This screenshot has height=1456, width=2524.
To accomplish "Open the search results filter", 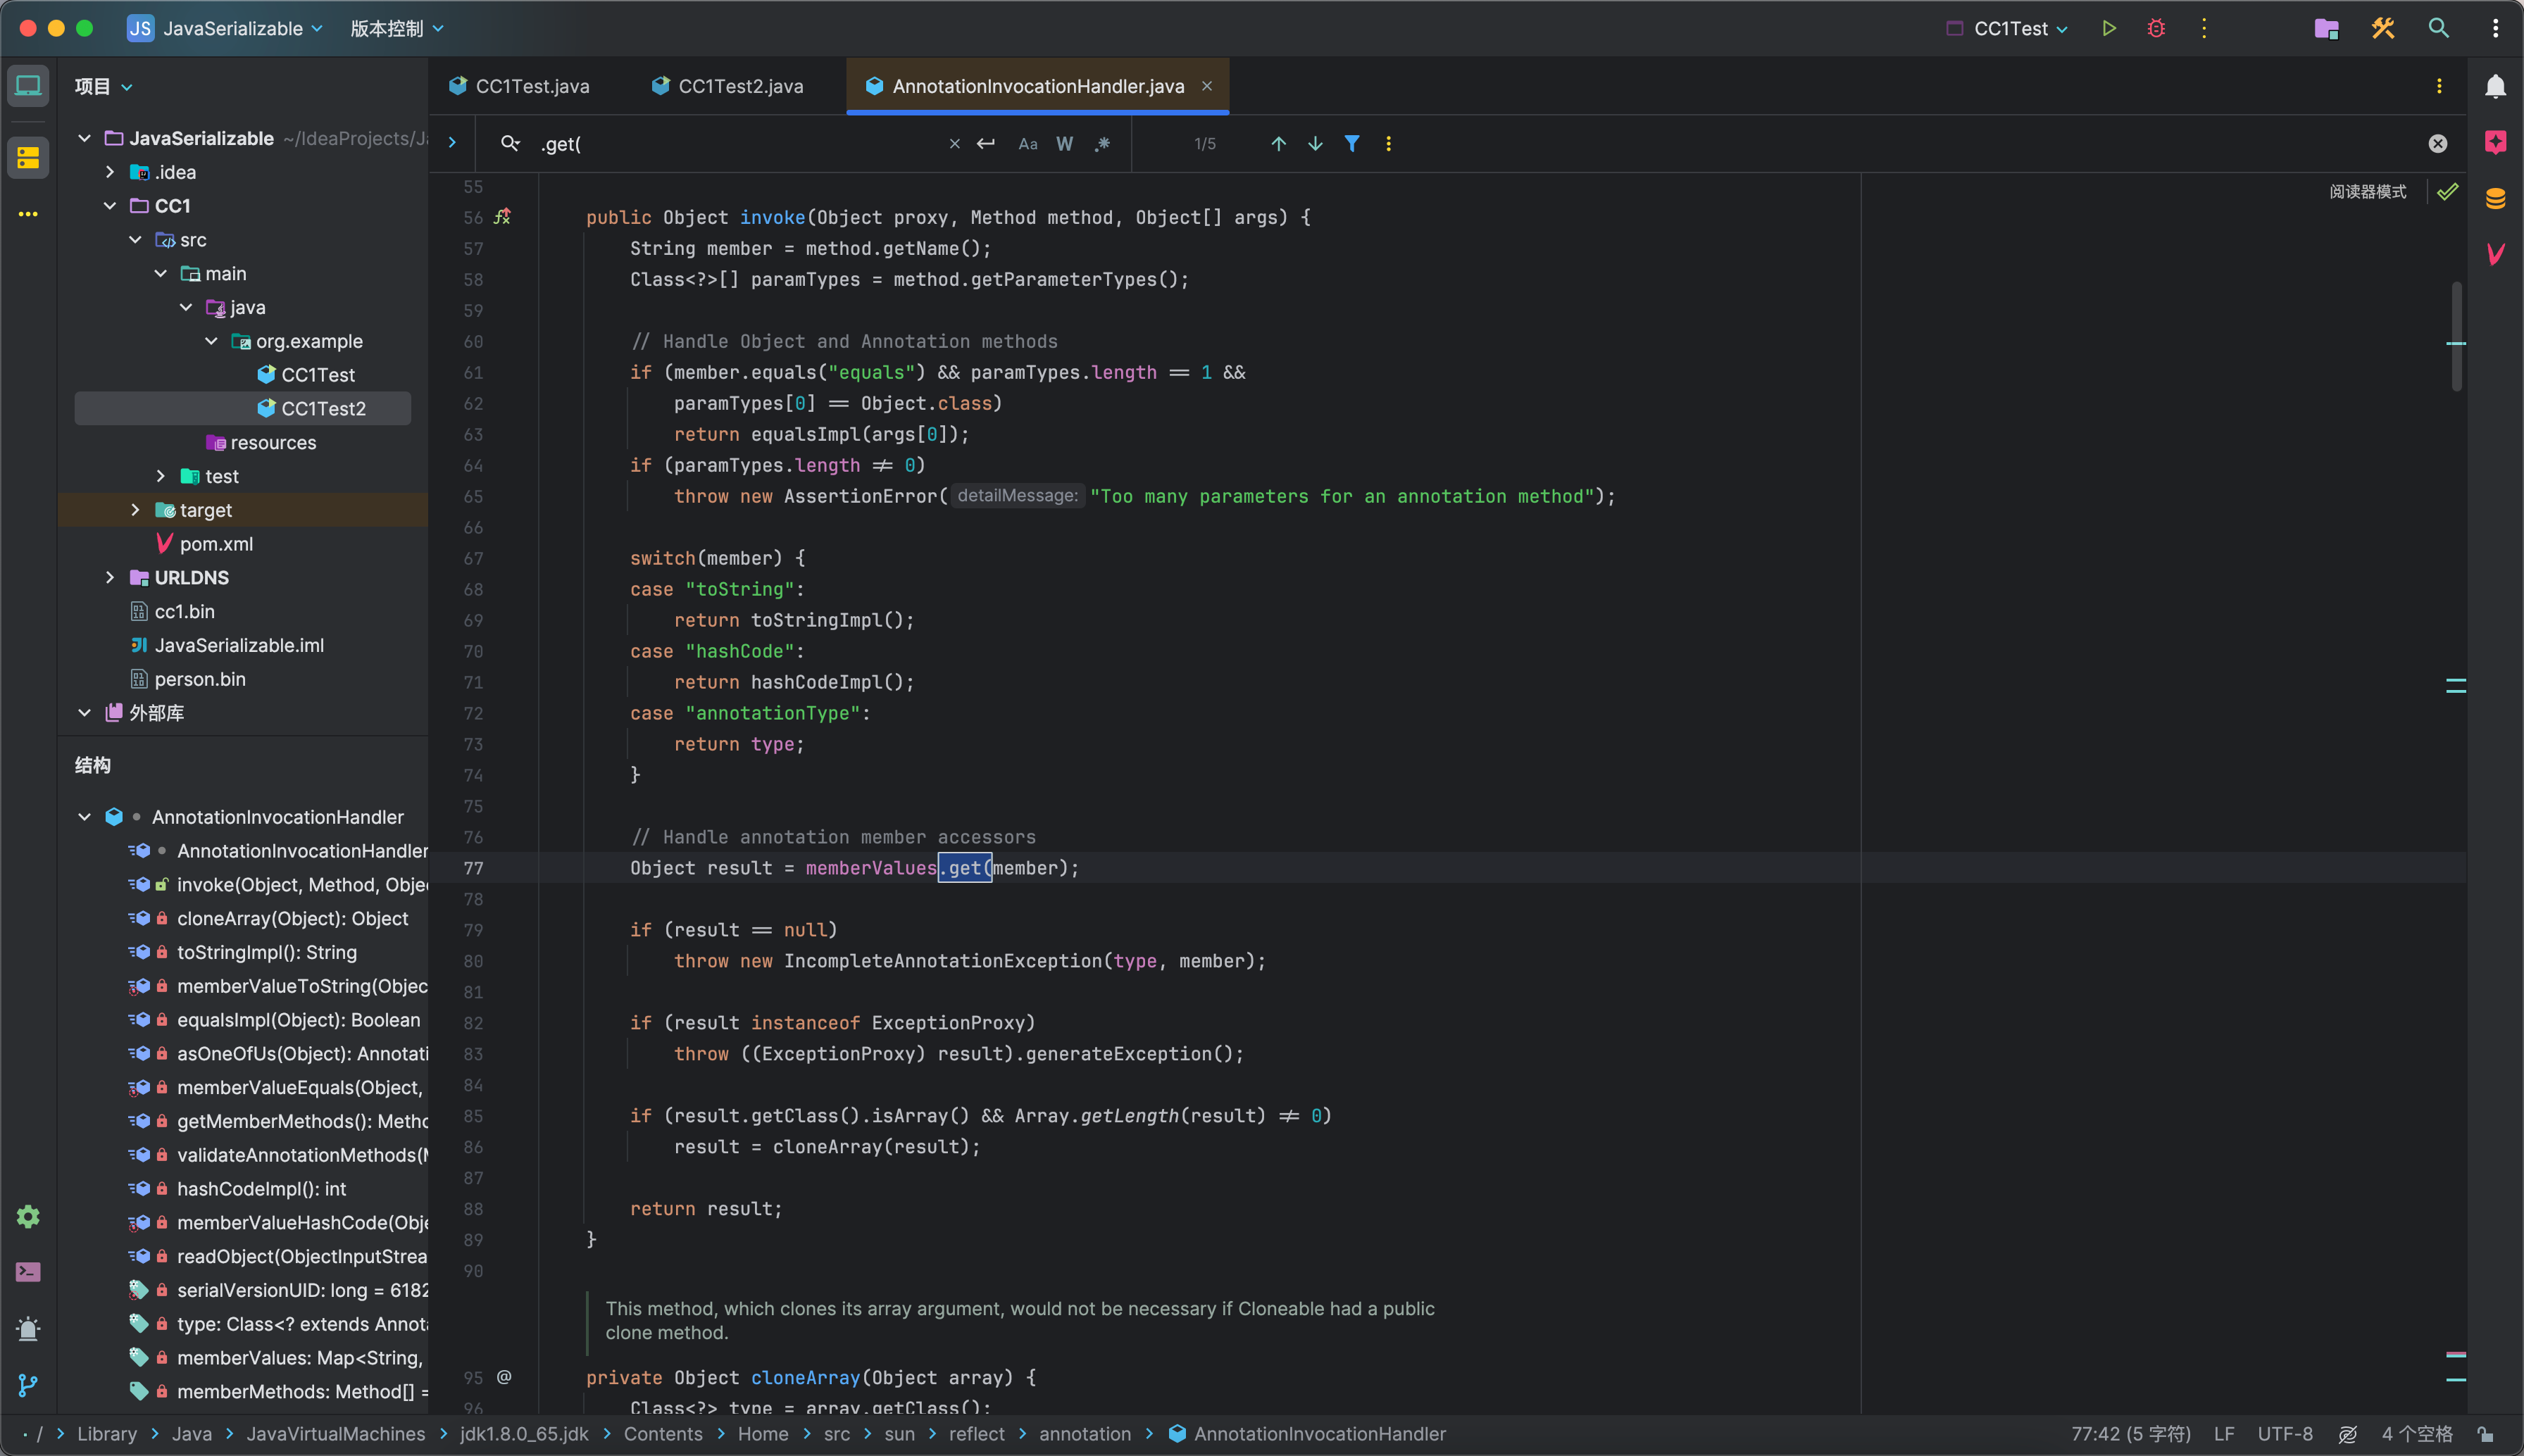I will pos(1352,144).
